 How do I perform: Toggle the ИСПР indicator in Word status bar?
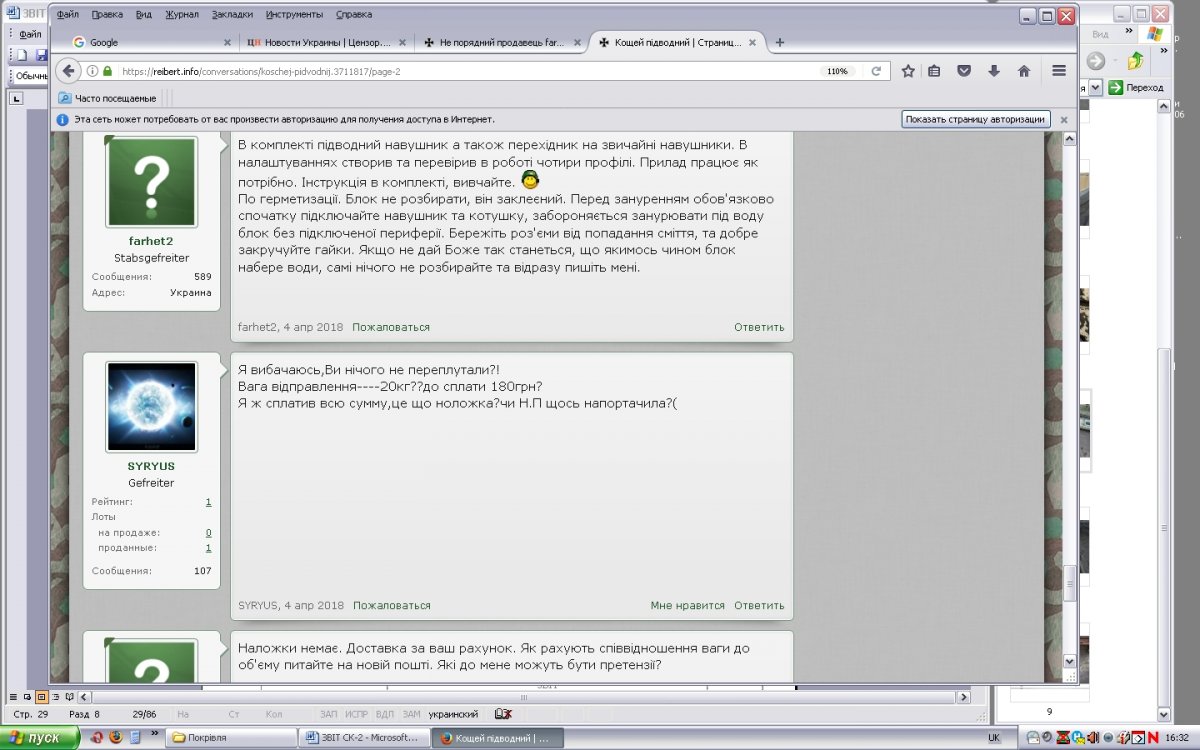(356, 714)
